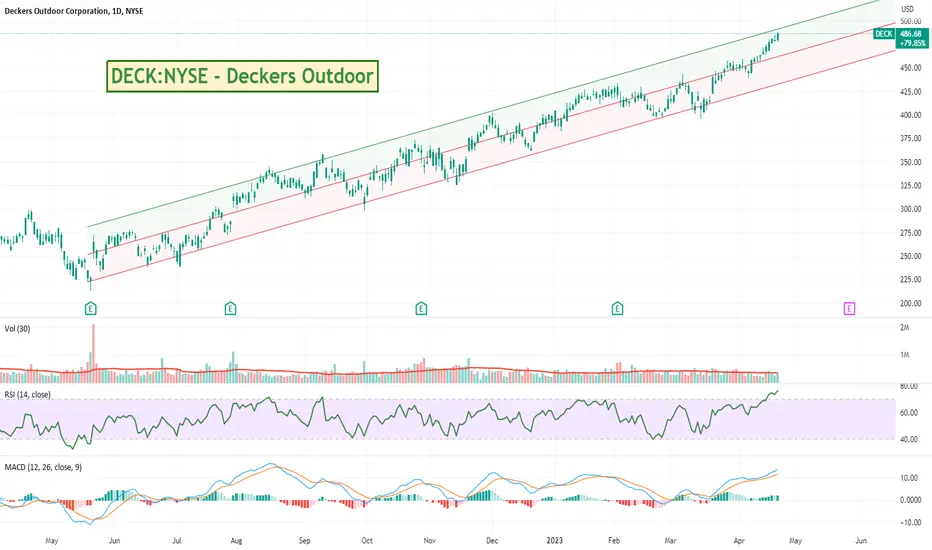
Task: Click the green DECK ticker tag
Action: point(884,34)
